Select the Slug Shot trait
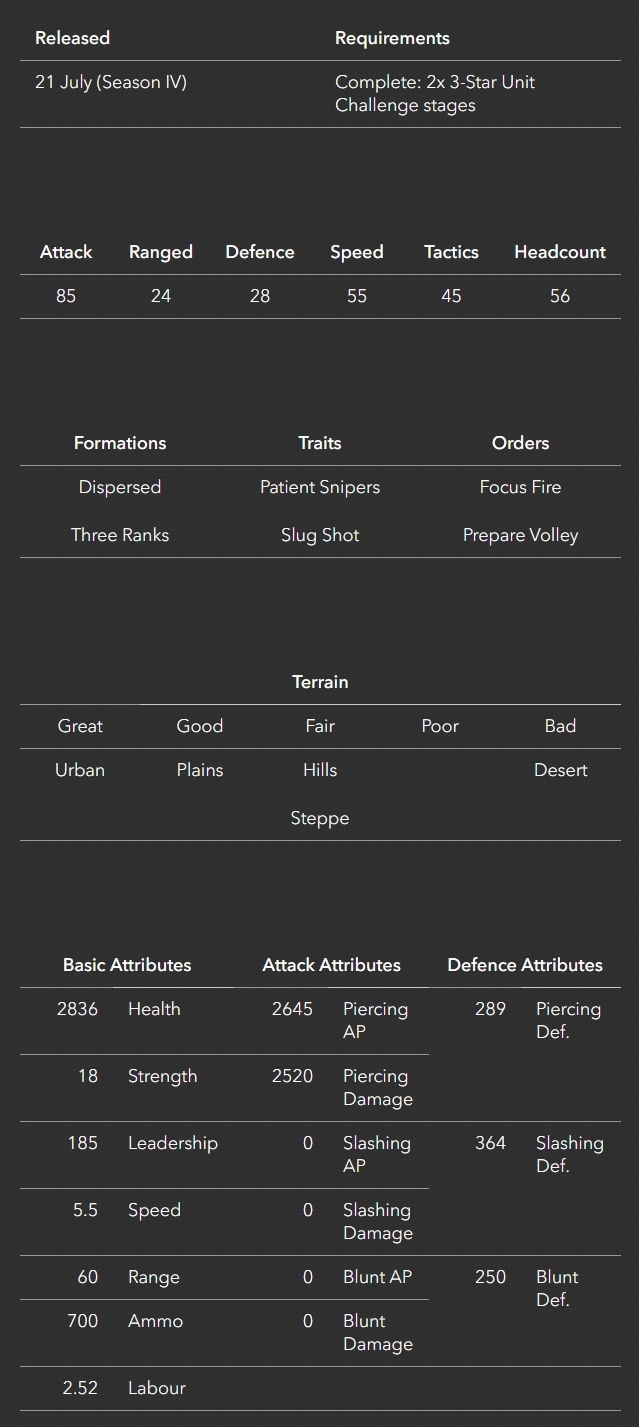 [x=320, y=535]
